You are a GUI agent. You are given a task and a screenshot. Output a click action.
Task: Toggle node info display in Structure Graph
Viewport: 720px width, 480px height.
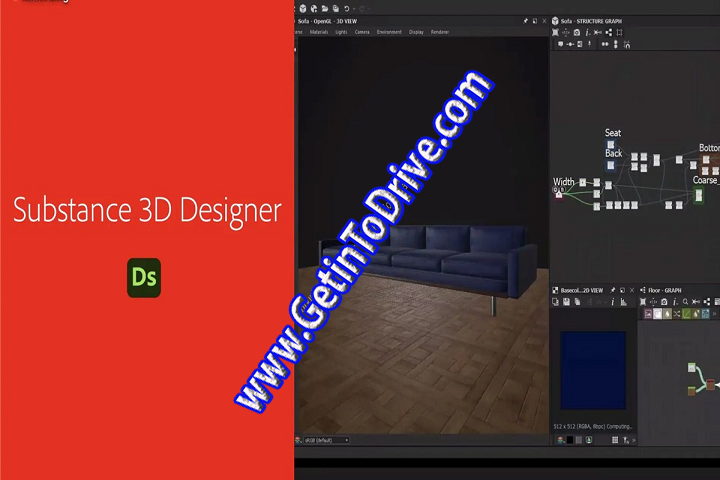click(x=587, y=33)
